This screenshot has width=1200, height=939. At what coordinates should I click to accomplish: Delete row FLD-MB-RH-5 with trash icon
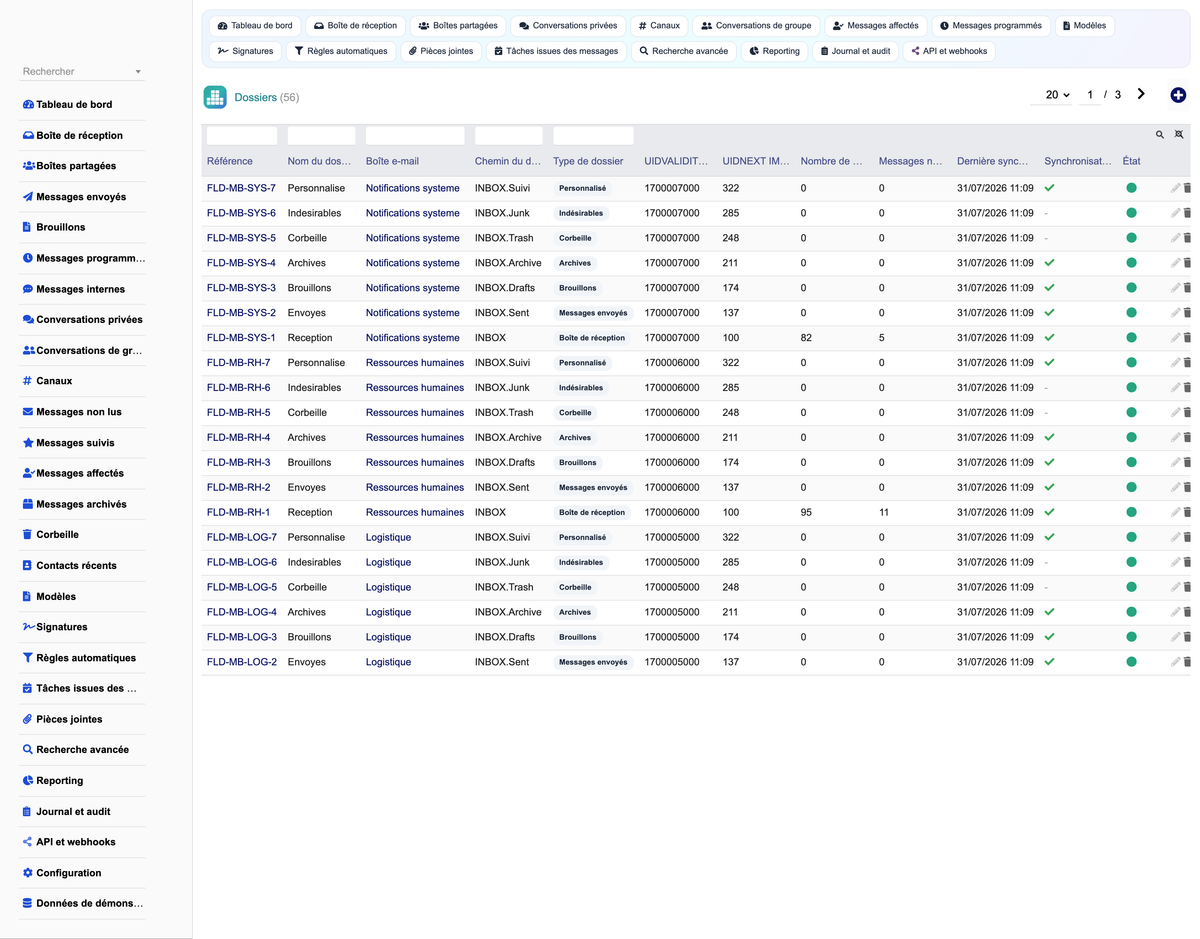tap(1187, 412)
